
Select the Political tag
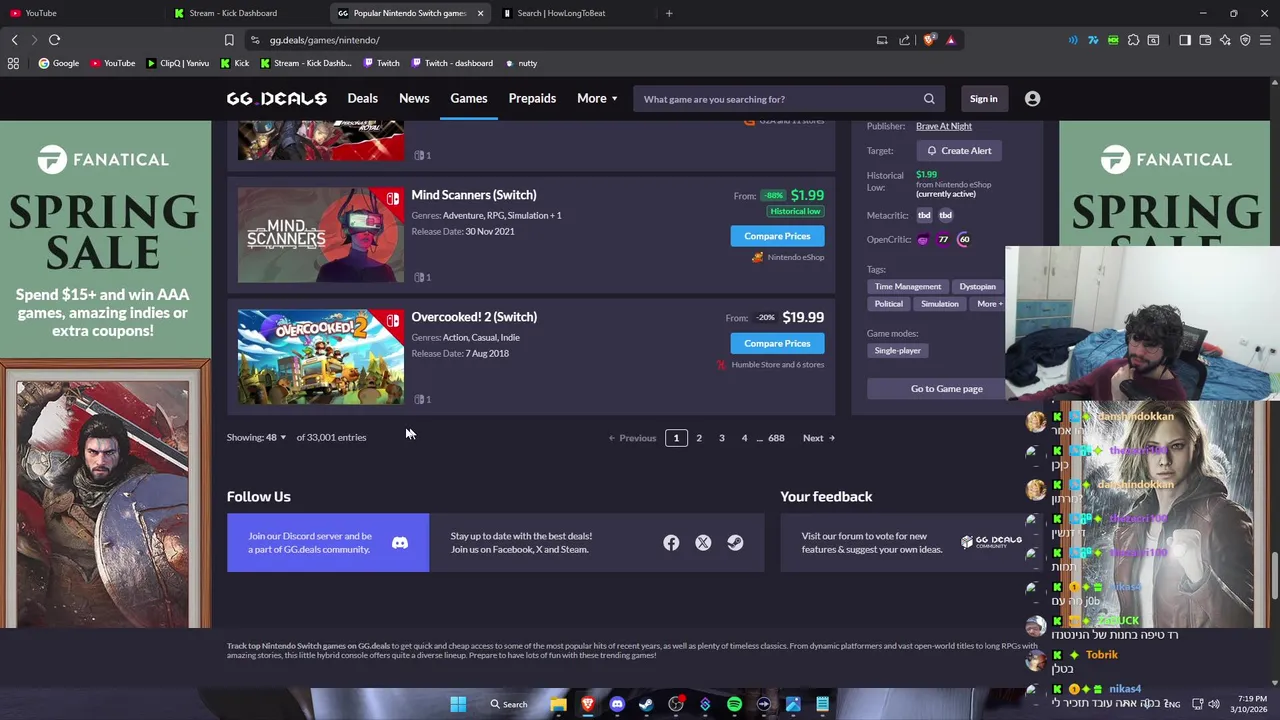(x=888, y=304)
